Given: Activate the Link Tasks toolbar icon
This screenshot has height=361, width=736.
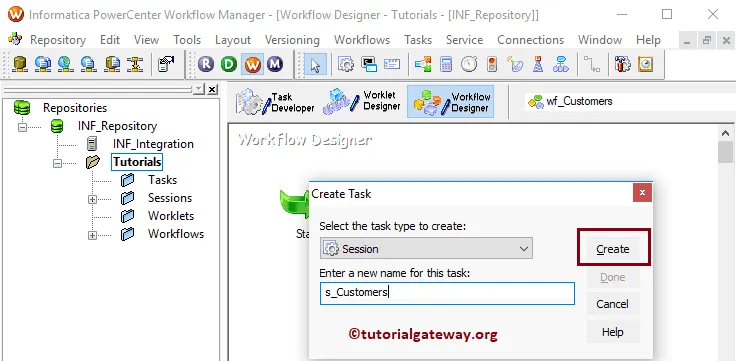Looking at the screenshot, I should click(x=592, y=64).
